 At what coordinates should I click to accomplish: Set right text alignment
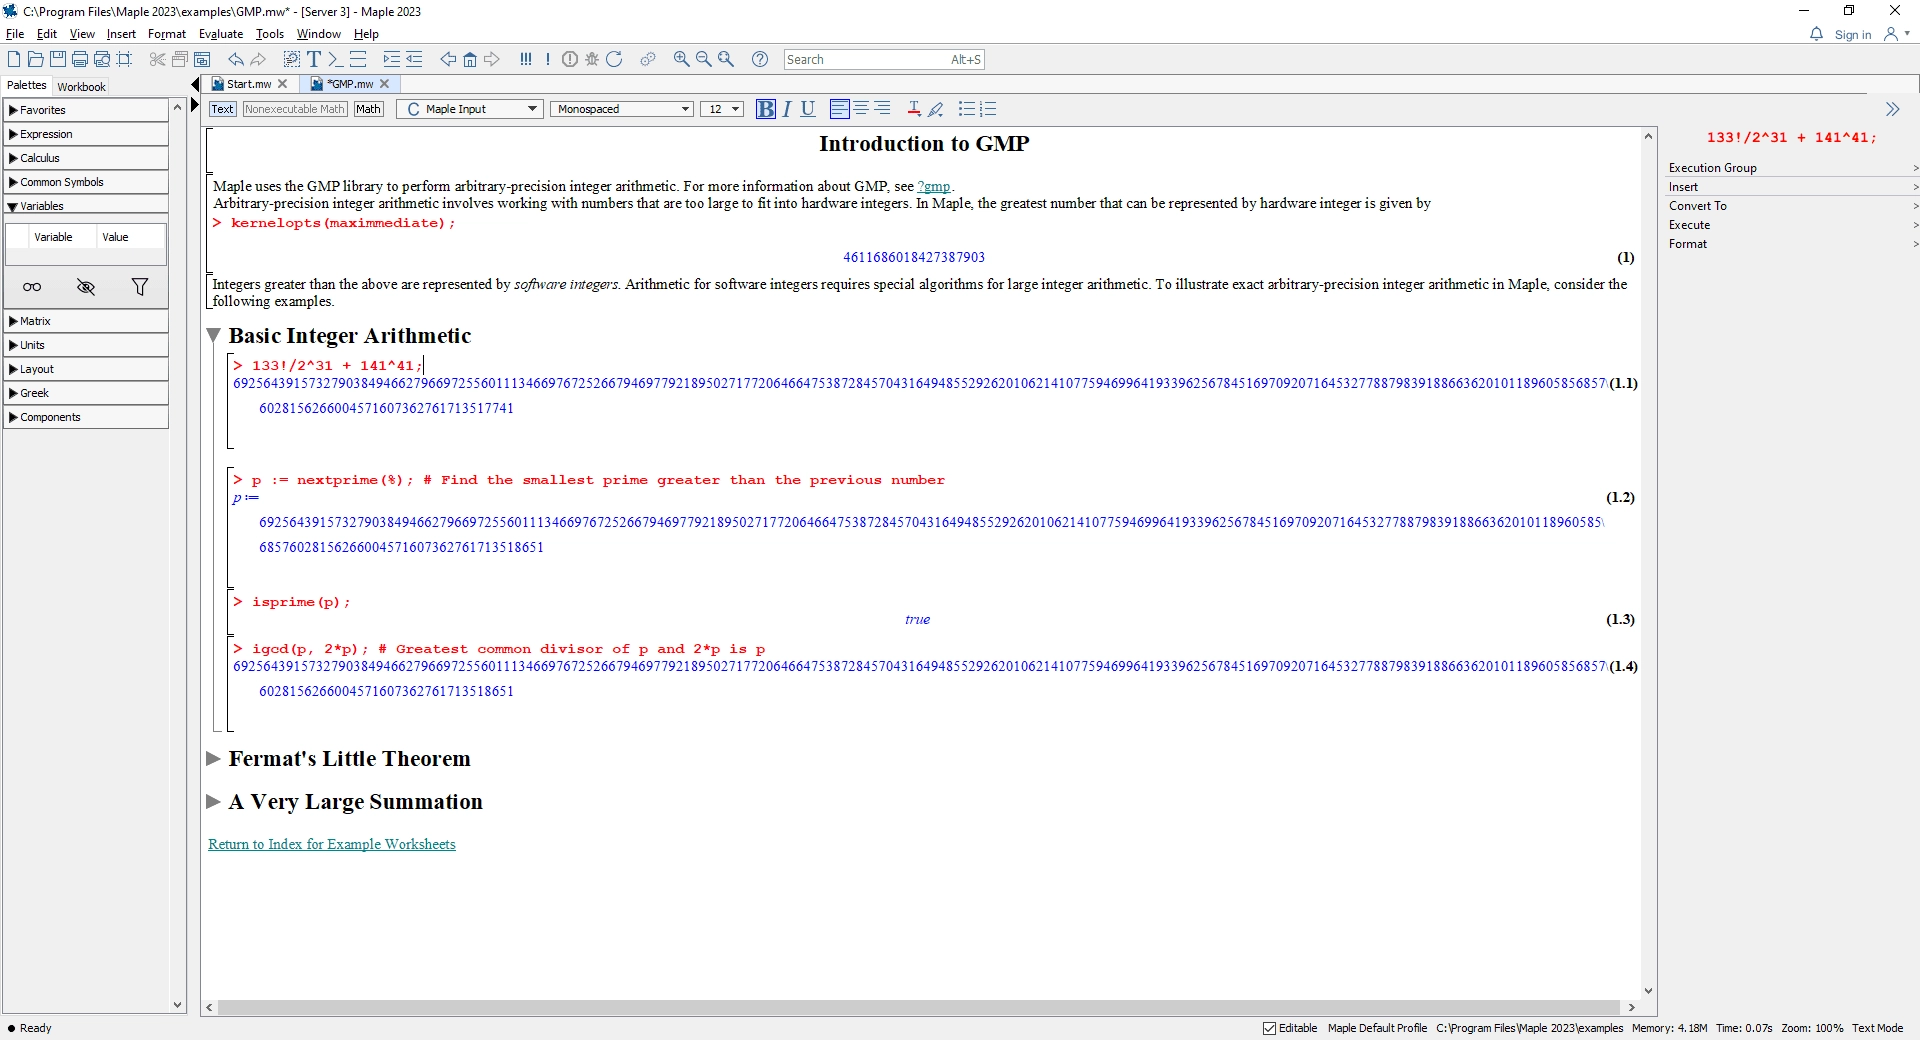click(x=882, y=109)
